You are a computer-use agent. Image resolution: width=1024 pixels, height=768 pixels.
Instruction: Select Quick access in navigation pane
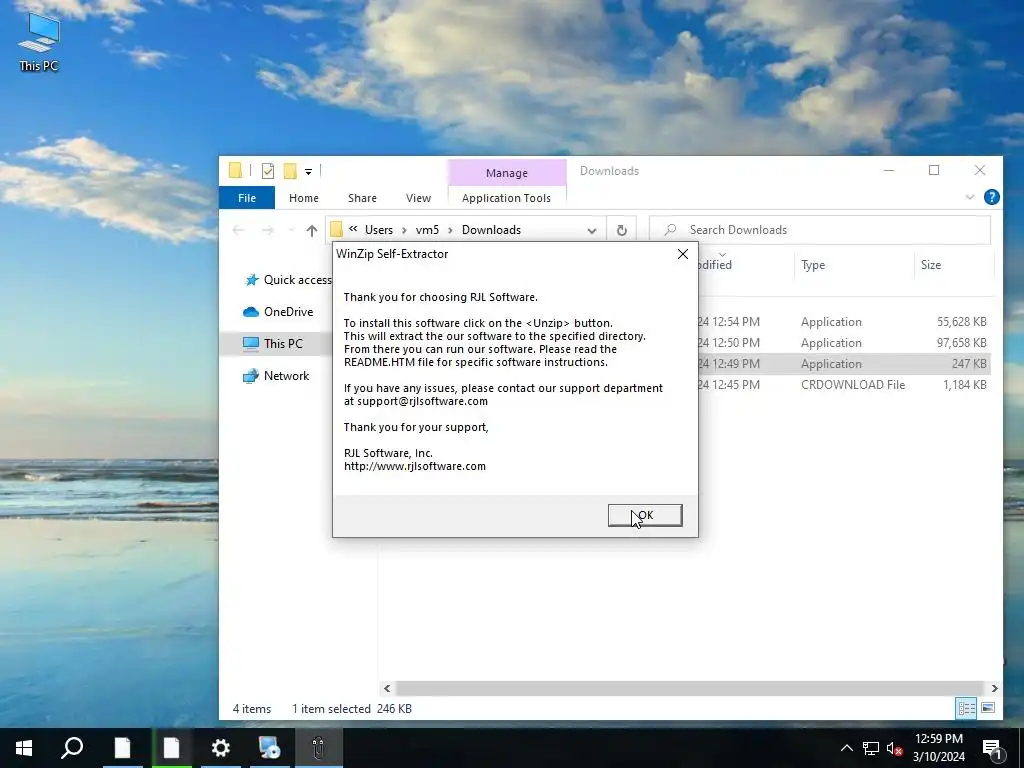click(287, 280)
